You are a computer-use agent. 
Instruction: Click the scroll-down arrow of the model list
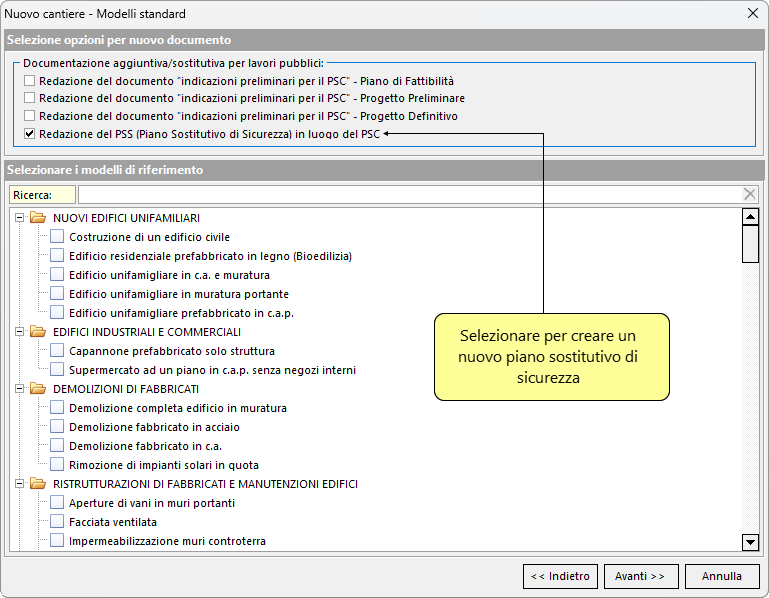750,542
